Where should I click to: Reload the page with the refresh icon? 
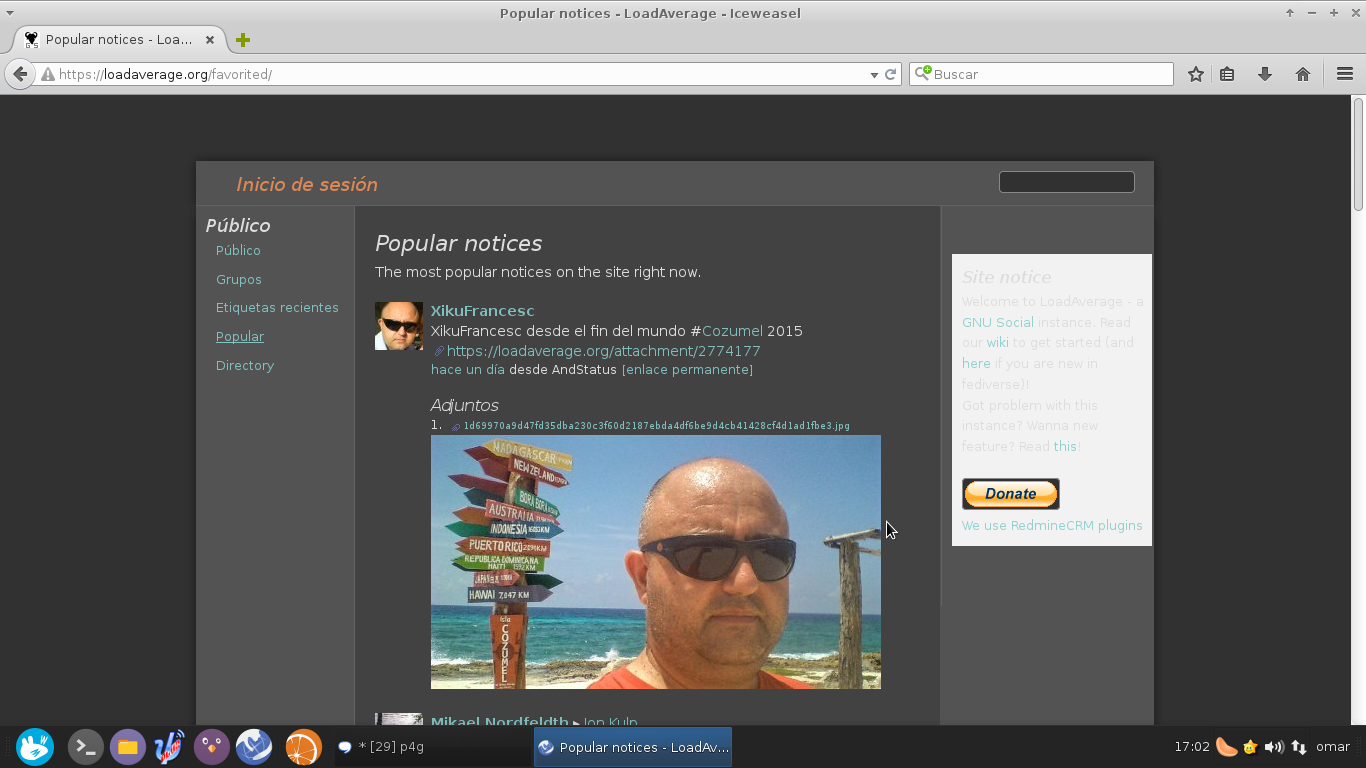pyautogui.click(x=890, y=74)
